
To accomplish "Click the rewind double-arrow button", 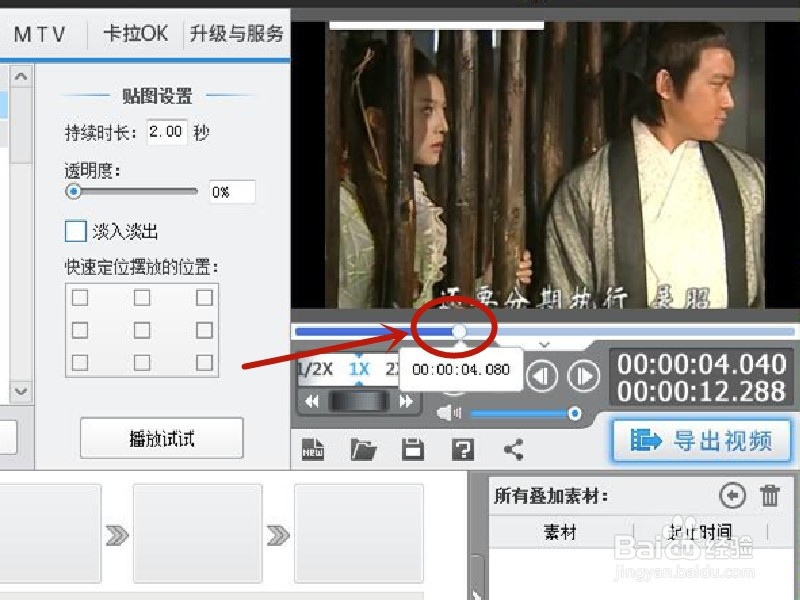I will 312,402.
